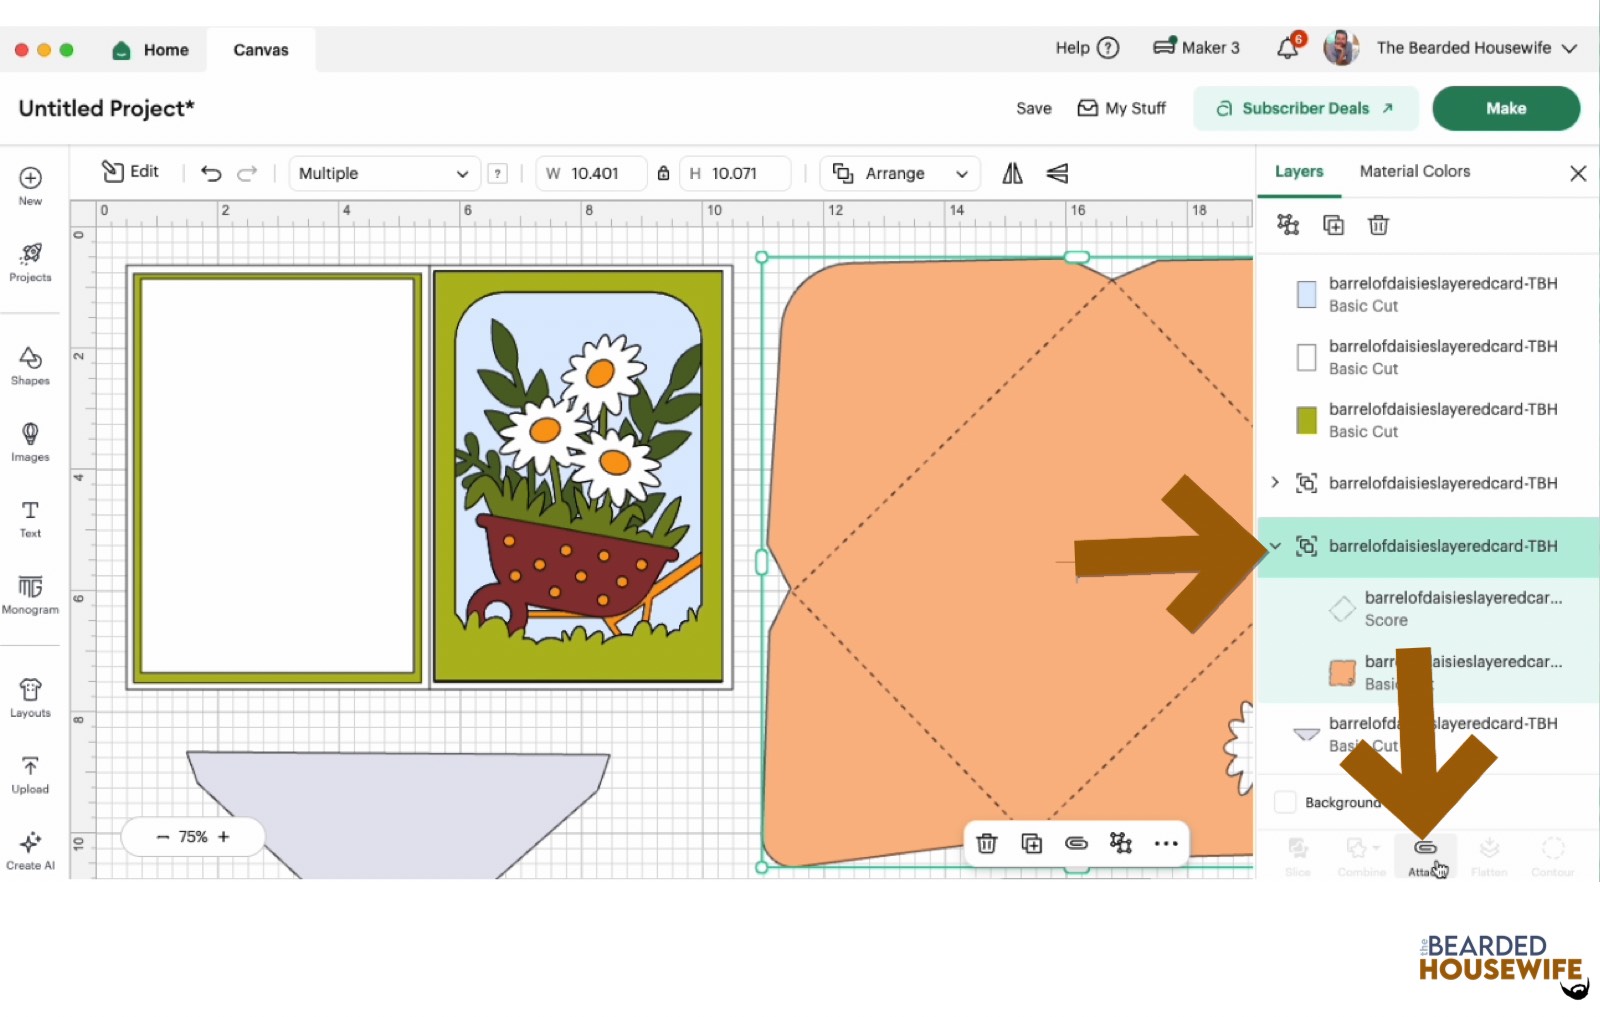Select the Layers tab

click(x=1299, y=171)
